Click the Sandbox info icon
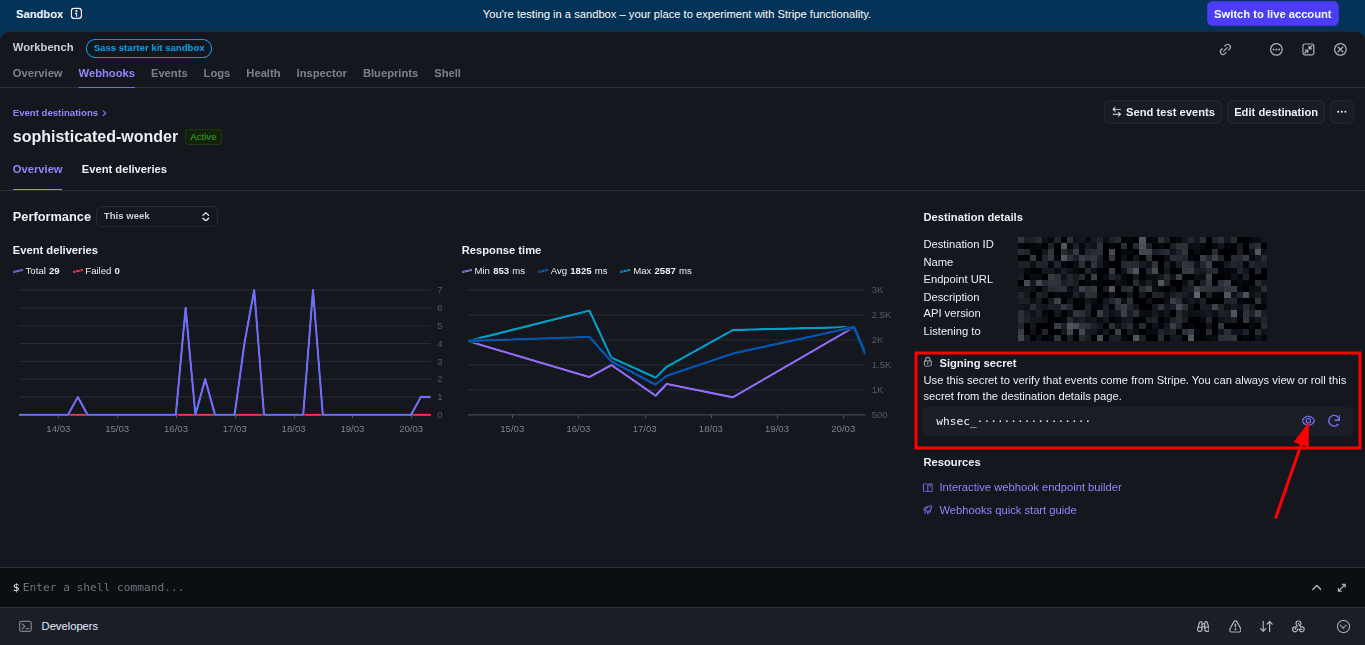 (77, 14)
